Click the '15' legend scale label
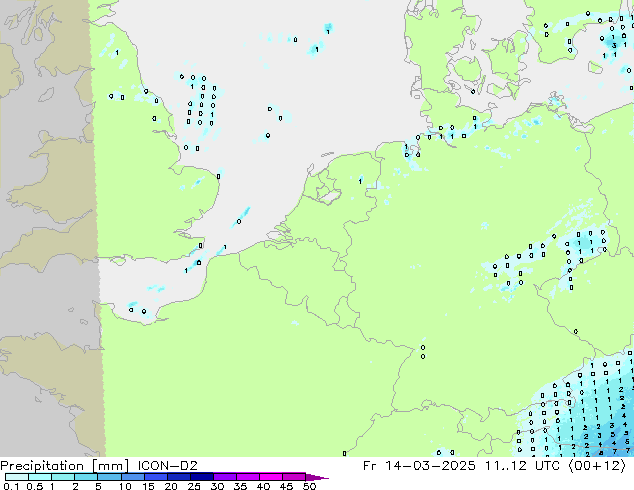Viewport: 634px width, 490px height. coord(148,486)
